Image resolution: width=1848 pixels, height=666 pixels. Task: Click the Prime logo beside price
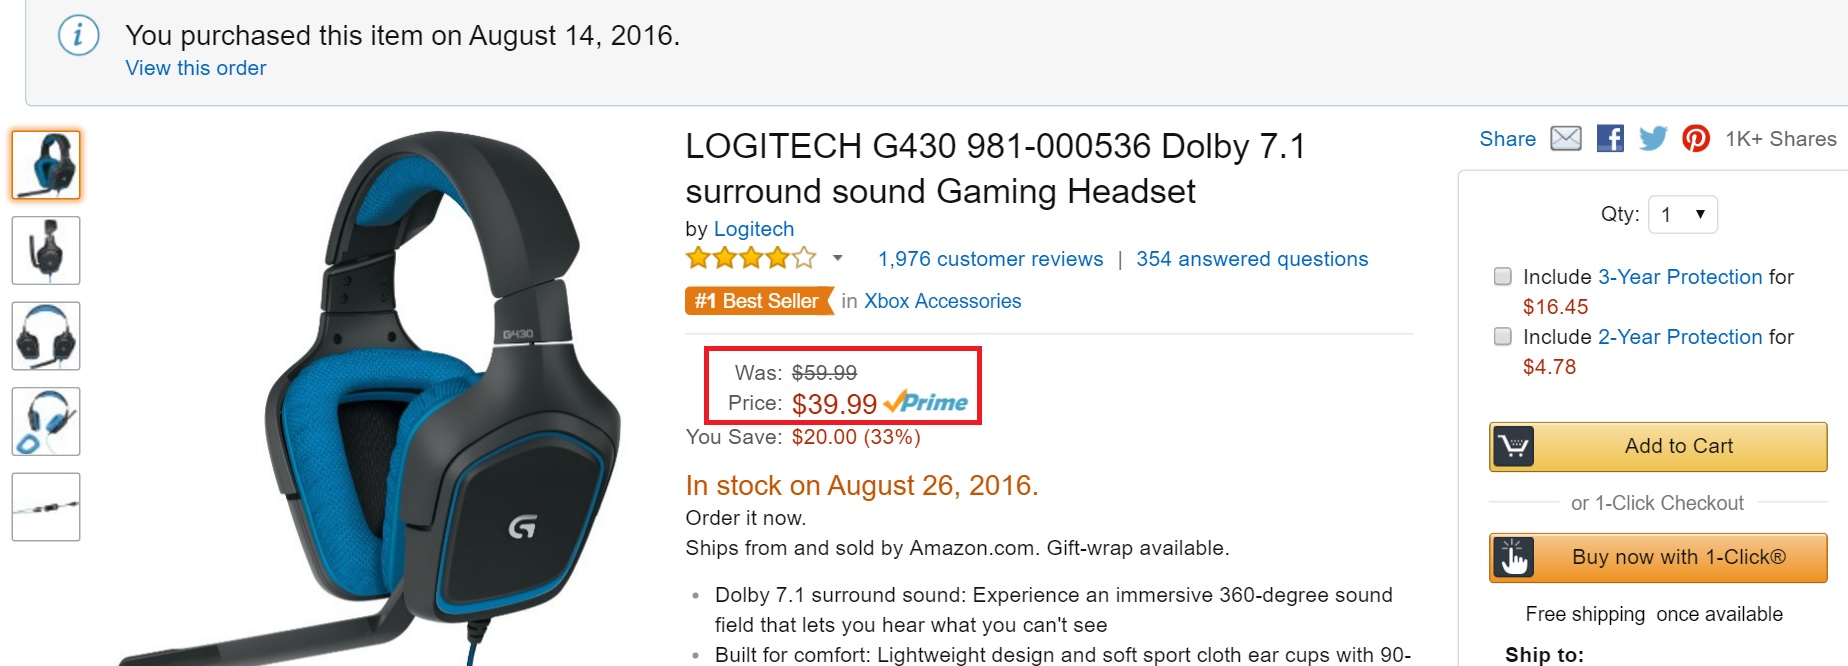pos(926,403)
